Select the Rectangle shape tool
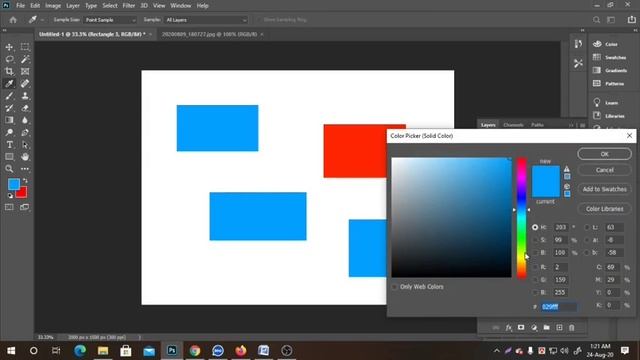This screenshot has width=640, height=360. pos(9,157)
